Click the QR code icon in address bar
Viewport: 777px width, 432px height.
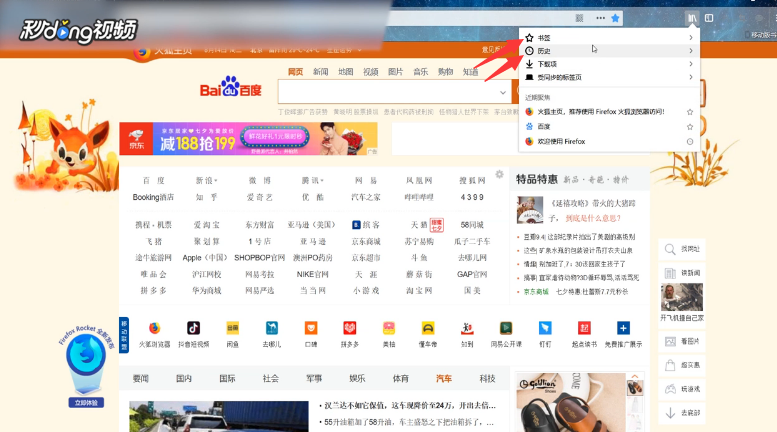coord(579,18)
